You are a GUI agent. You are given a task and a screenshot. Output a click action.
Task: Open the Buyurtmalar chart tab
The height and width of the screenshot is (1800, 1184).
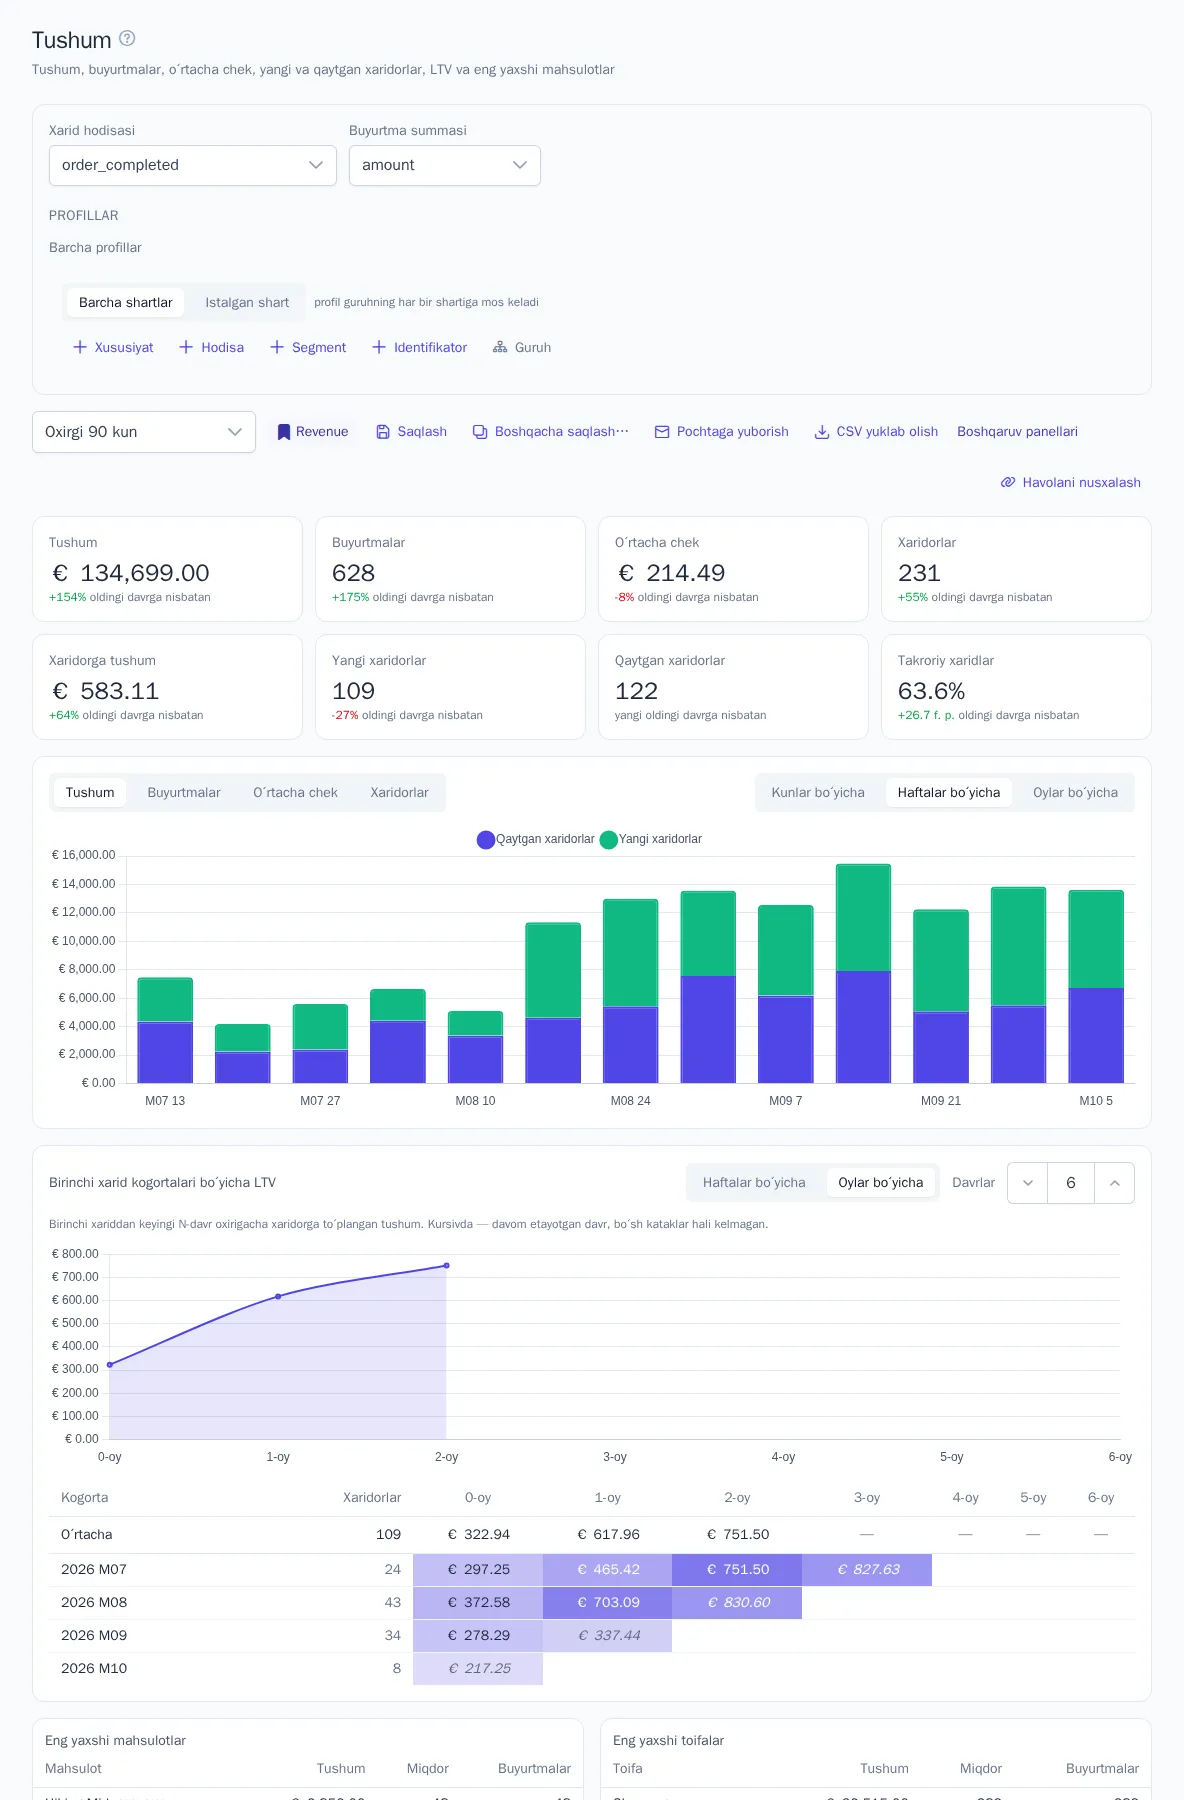pyautogui.click(x=184, y=793)
